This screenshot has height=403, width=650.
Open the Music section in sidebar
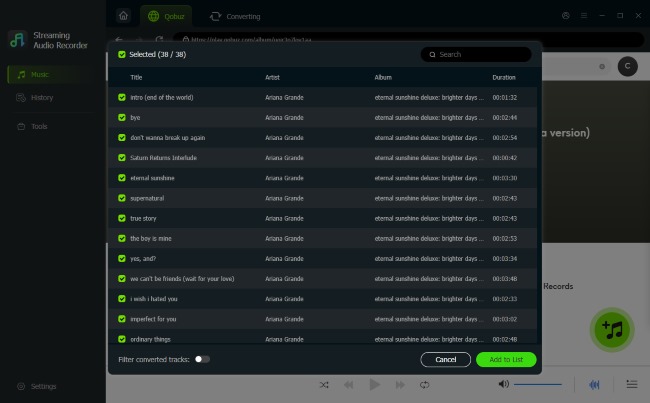(53, 75)
